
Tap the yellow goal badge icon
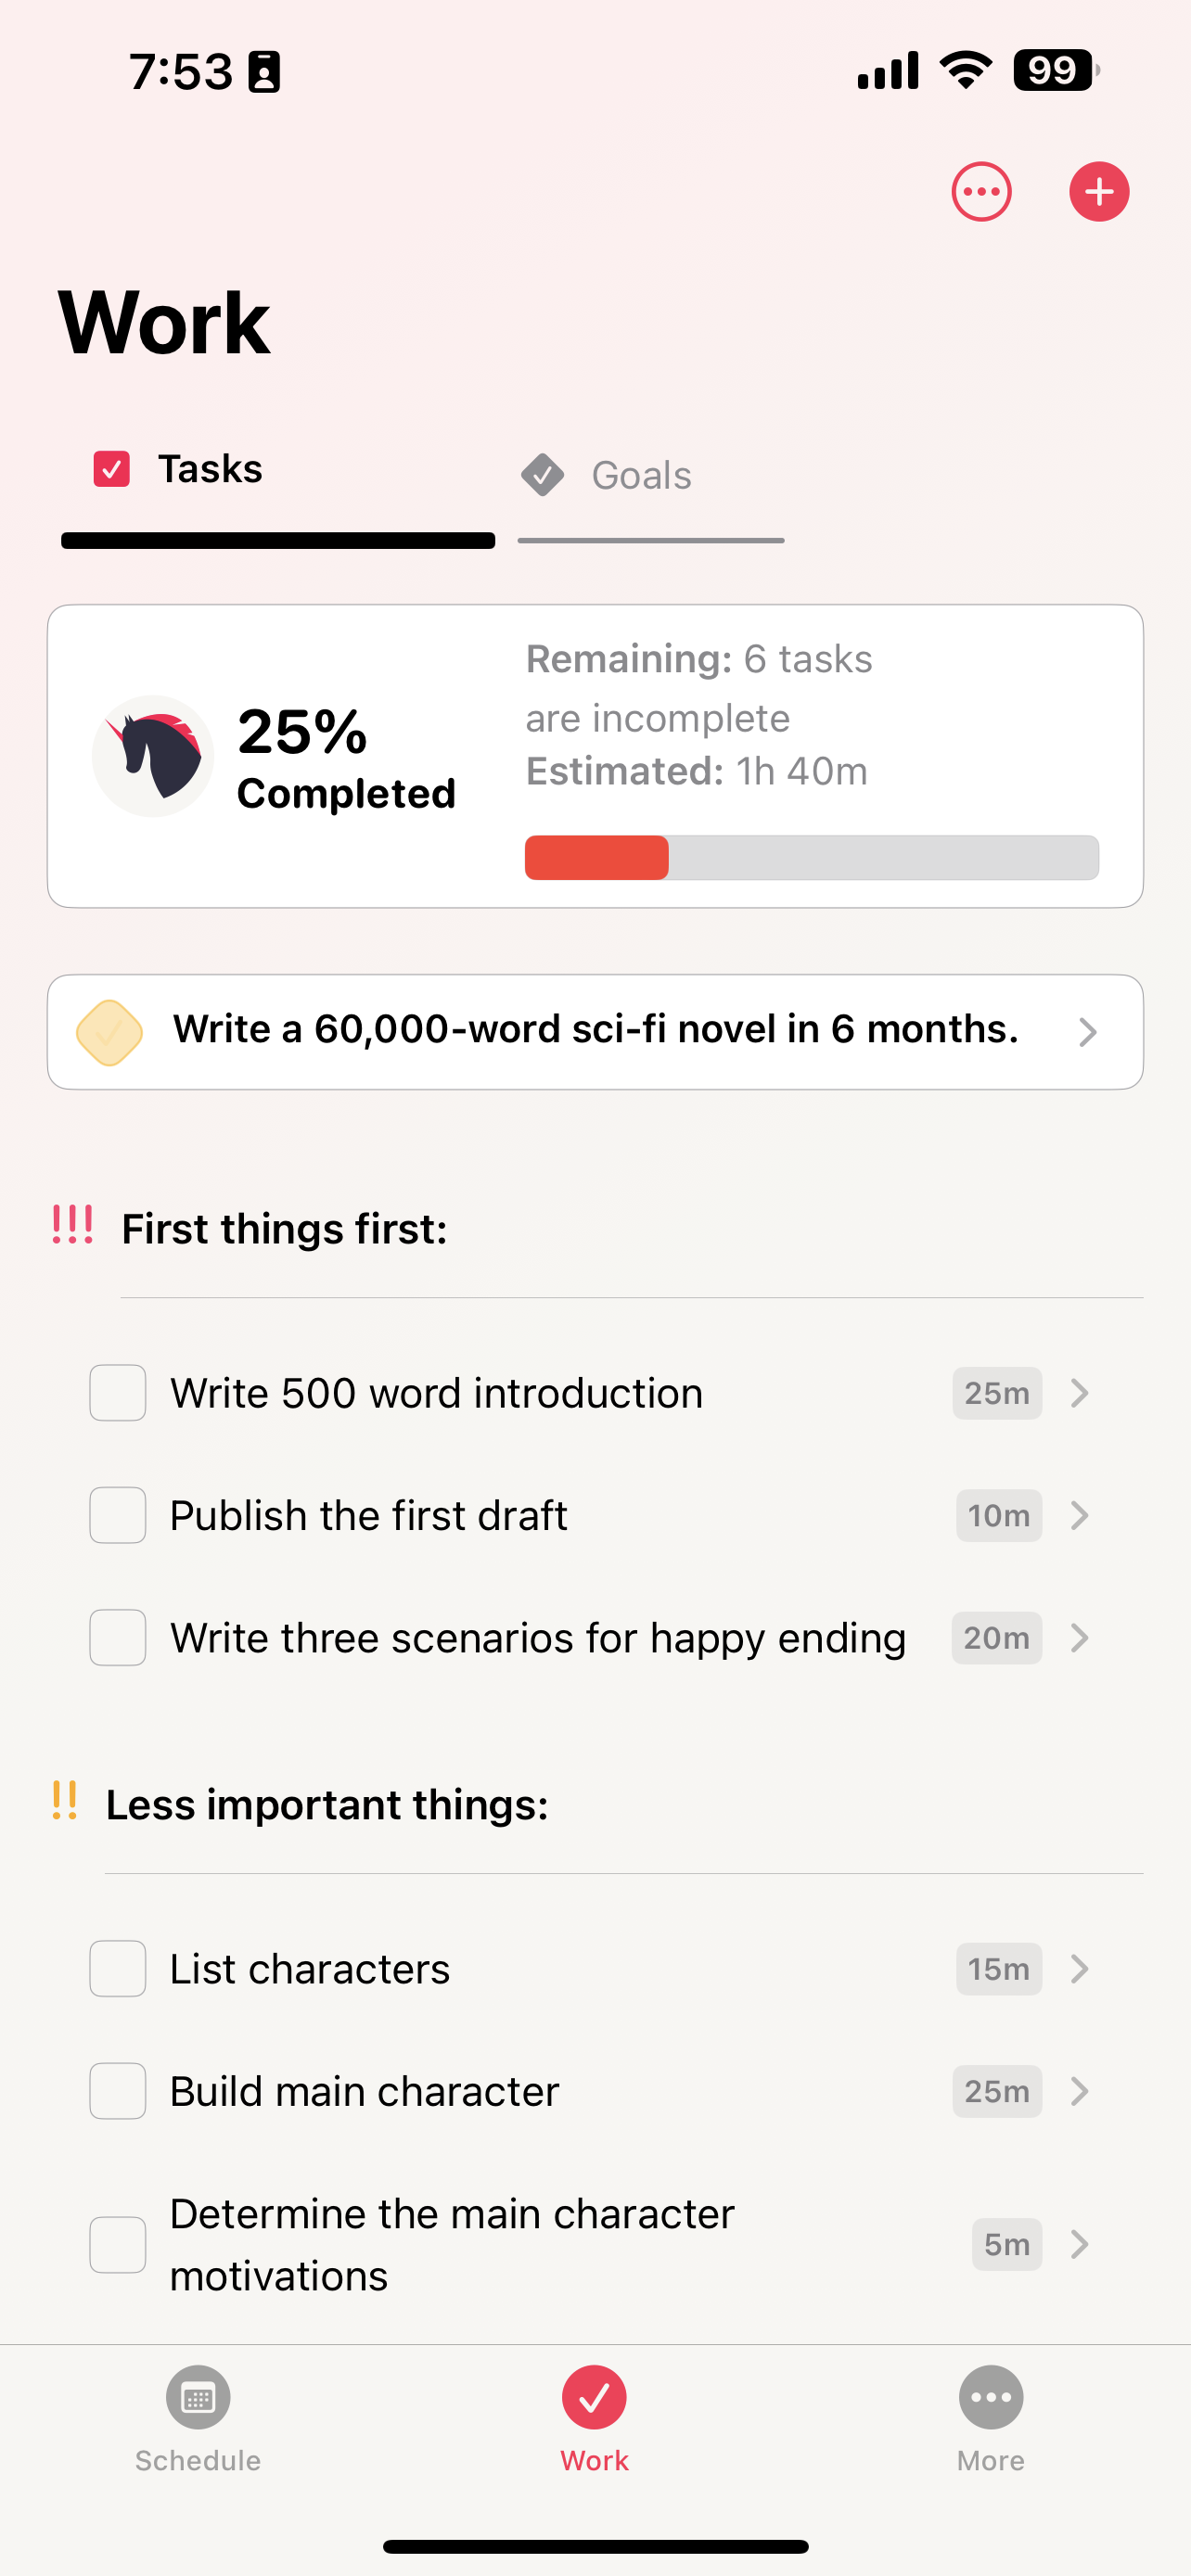(x=109, y=1032)
